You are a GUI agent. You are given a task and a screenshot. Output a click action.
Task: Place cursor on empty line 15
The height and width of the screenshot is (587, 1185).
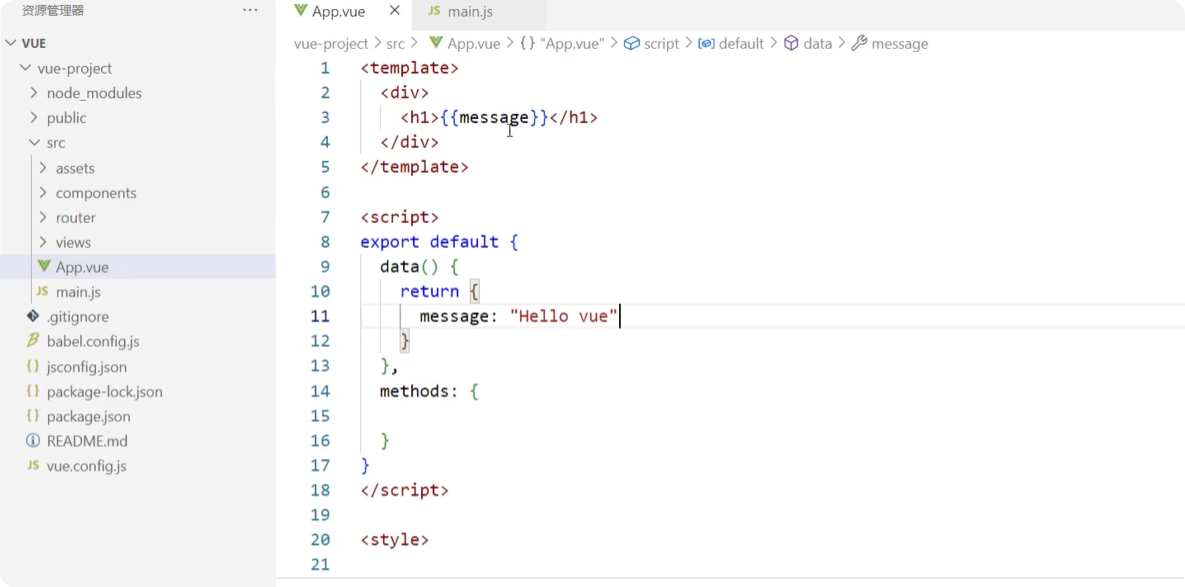(772, 416)
